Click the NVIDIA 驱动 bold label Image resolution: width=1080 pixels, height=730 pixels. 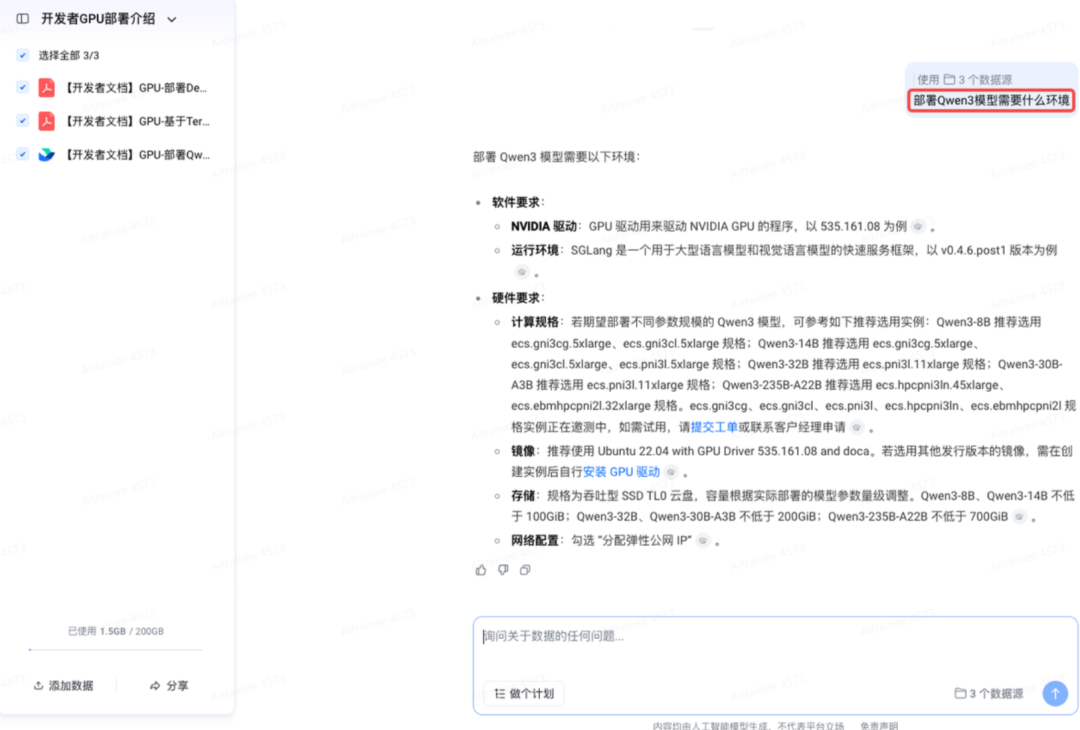[x=543, y=227]
